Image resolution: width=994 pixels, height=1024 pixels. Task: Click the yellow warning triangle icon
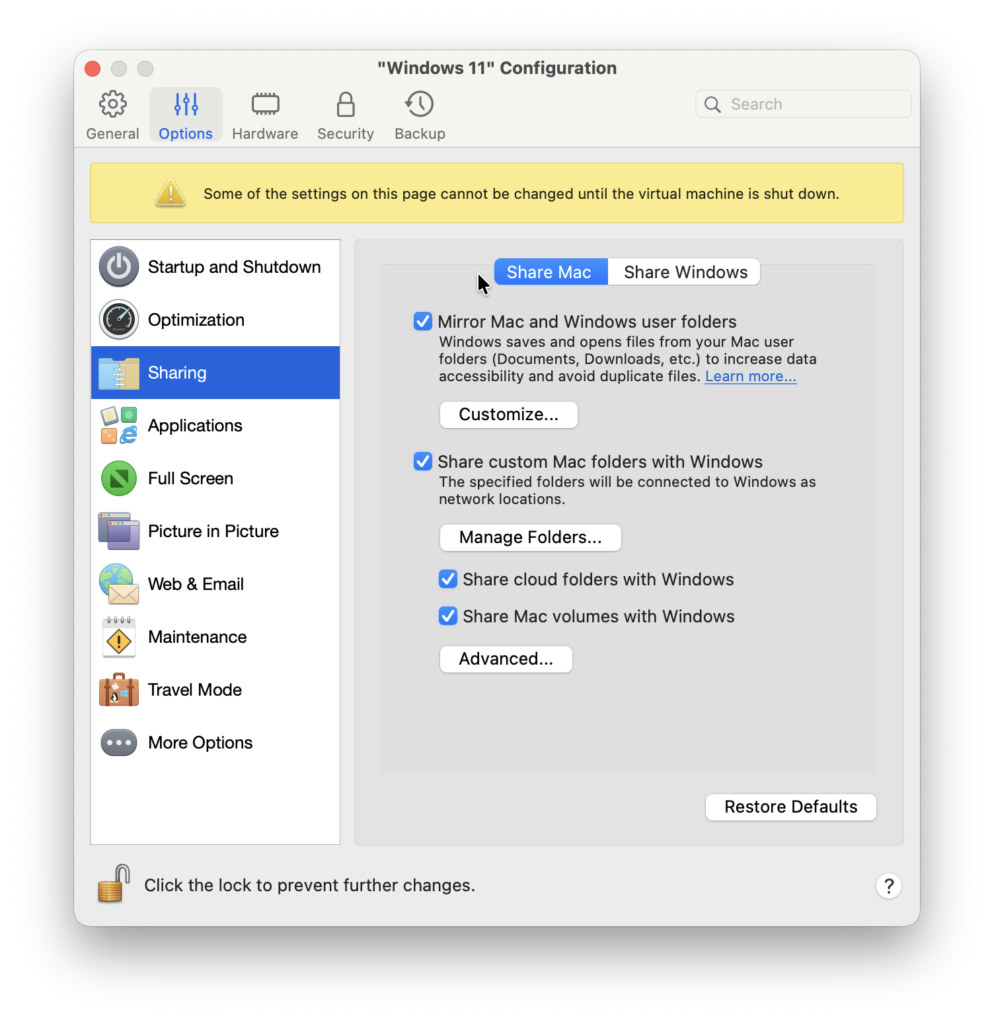pyautogui.click(x=170, y=193)
